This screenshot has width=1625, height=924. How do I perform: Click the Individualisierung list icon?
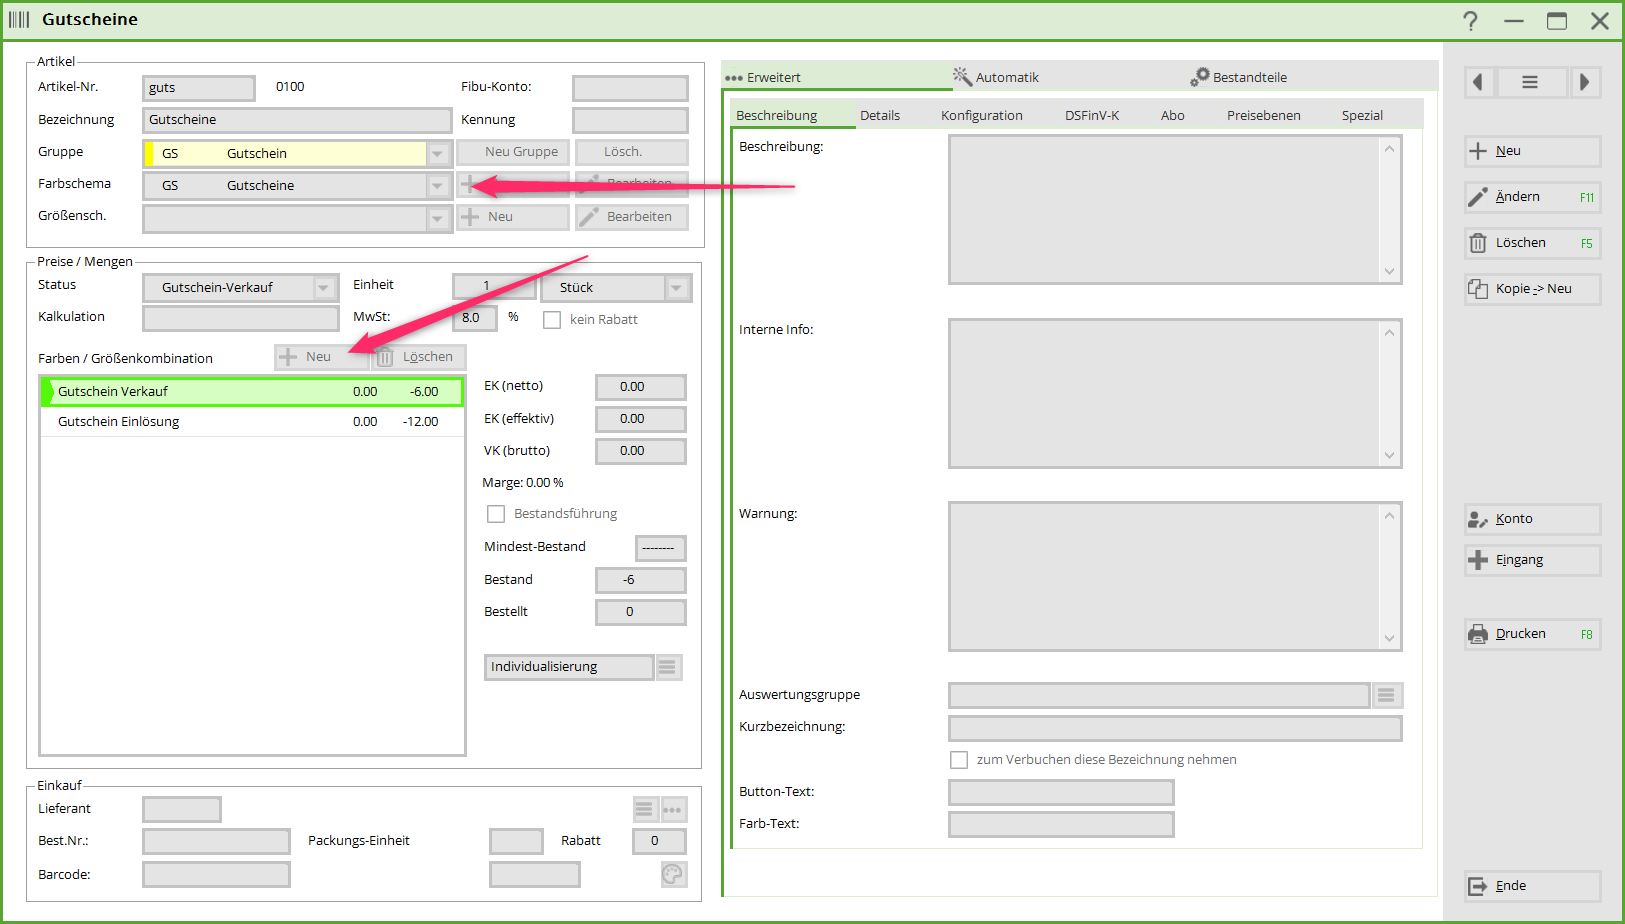pos(668,667)
